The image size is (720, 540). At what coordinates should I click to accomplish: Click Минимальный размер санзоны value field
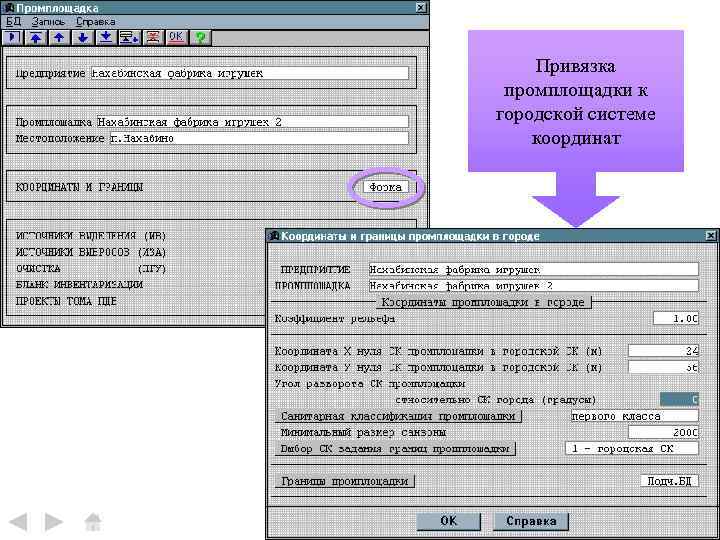pyautogui.click(x=664, y=432)
